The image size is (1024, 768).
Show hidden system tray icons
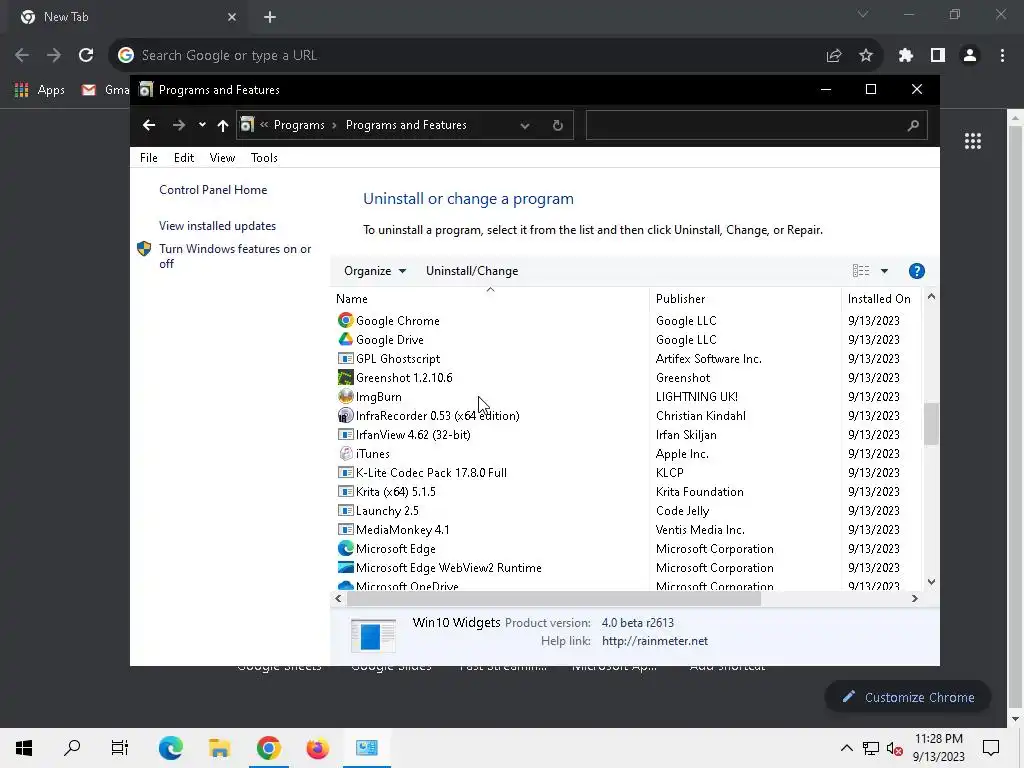click(846, 748)
